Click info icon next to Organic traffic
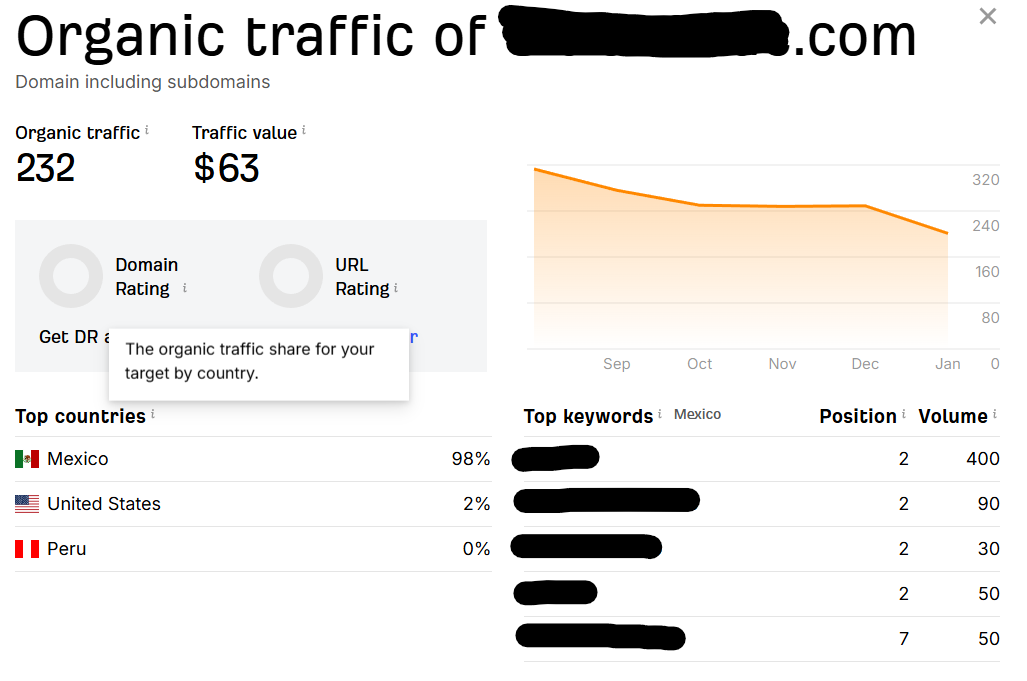Viewport: 1027px width, 681px height. click(147, 130)
